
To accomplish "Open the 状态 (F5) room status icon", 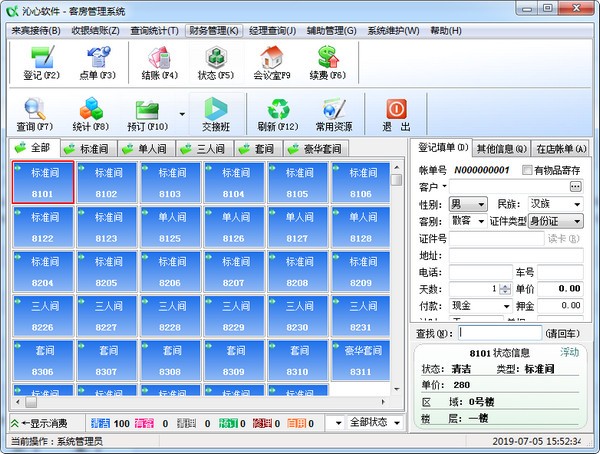I will 216,62.
